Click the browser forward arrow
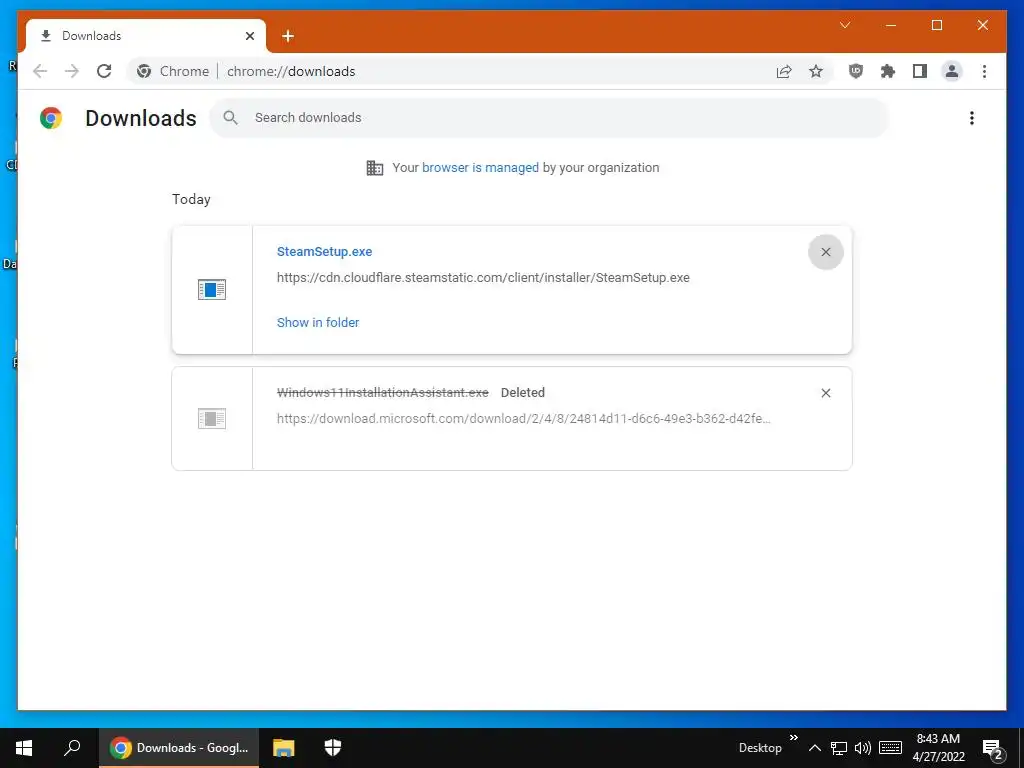 72,71
